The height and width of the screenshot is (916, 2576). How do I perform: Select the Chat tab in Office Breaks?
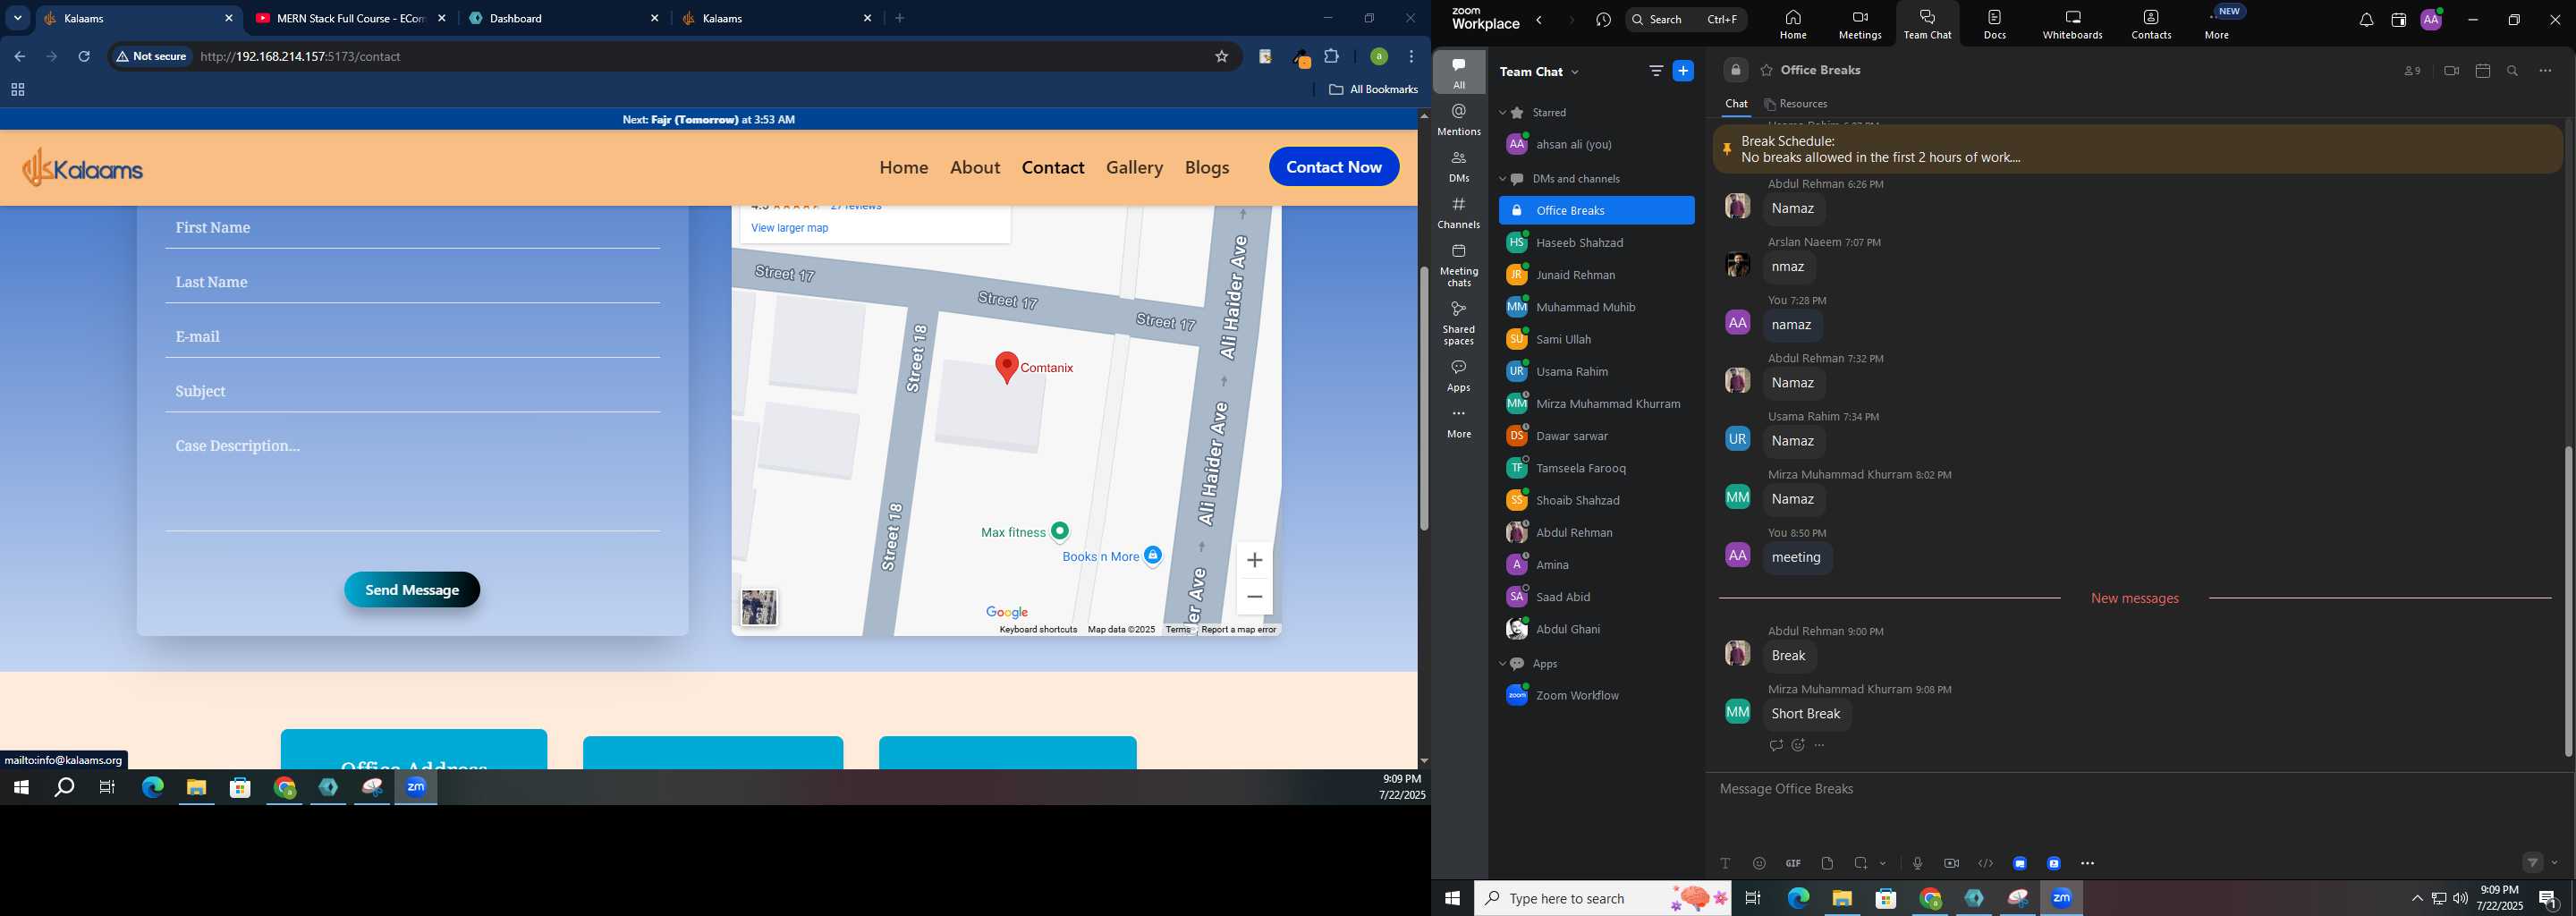tap(1736, 104)
